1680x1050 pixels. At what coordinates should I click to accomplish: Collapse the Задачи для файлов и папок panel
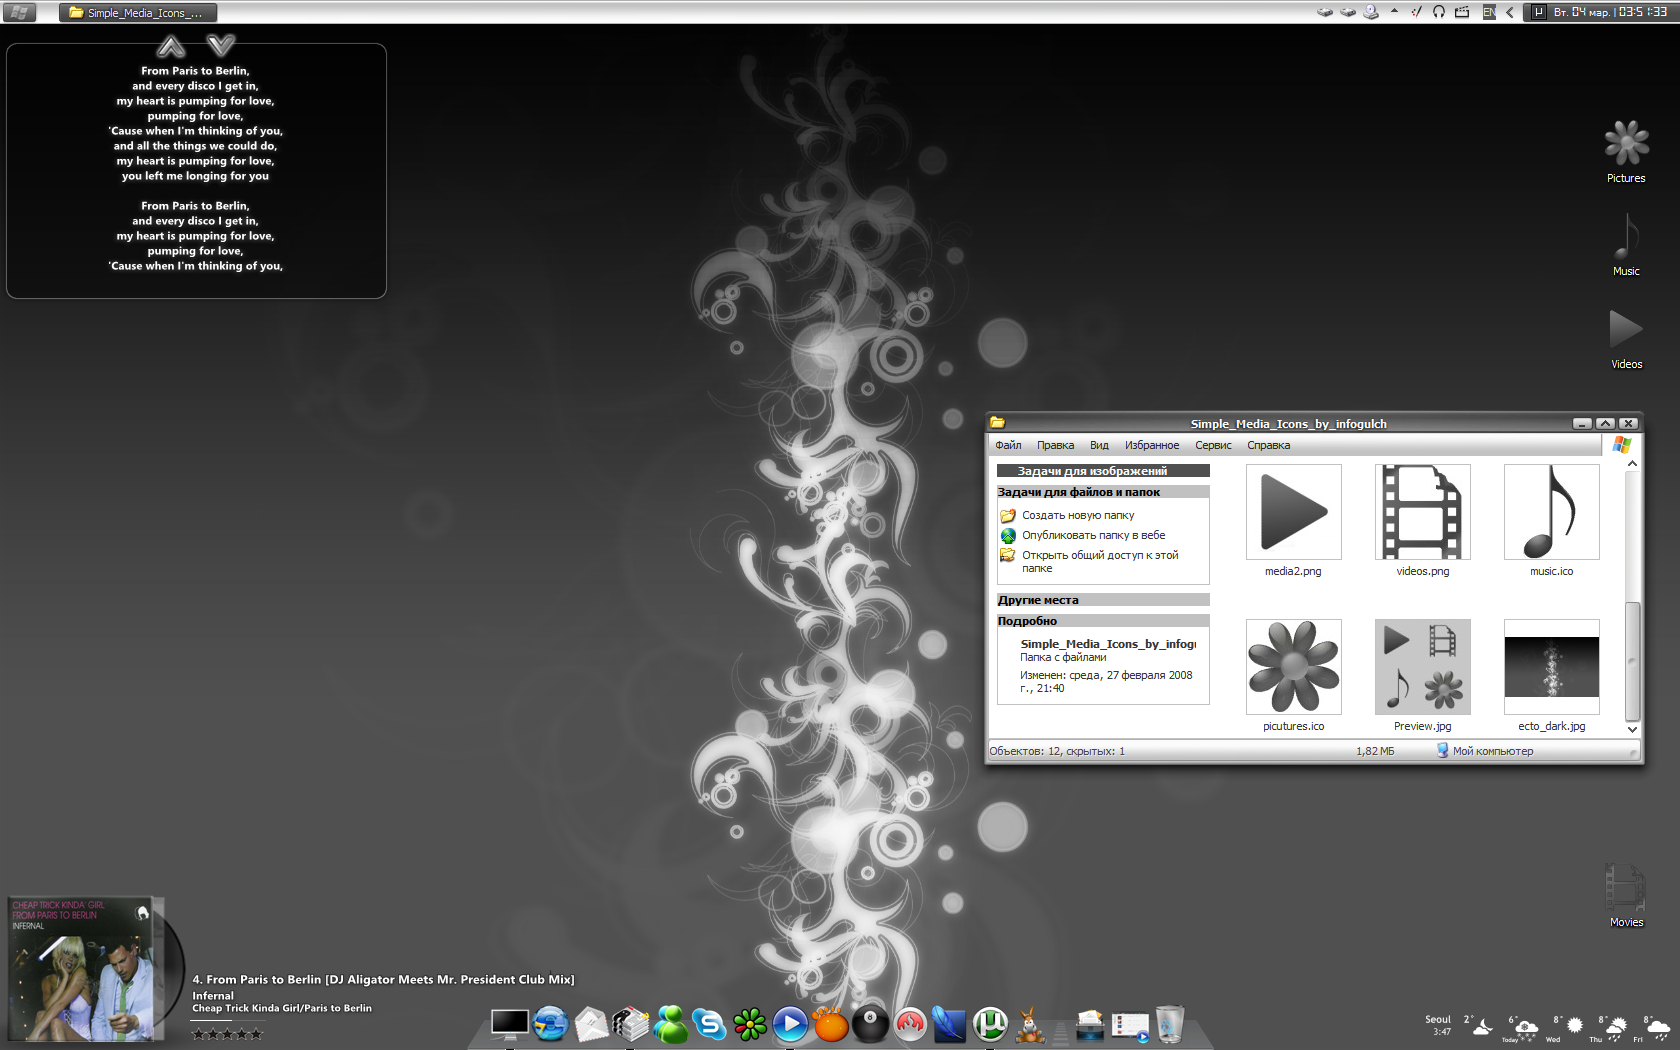click(x=1103, y=491)
